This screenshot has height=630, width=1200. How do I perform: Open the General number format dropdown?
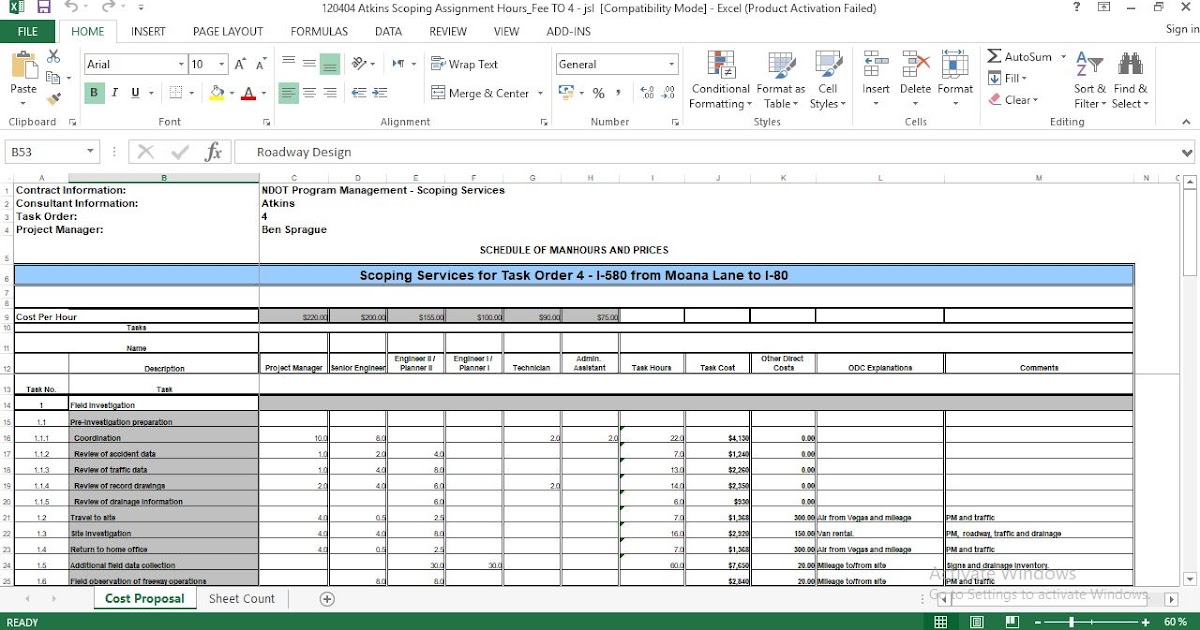(672, 63)
